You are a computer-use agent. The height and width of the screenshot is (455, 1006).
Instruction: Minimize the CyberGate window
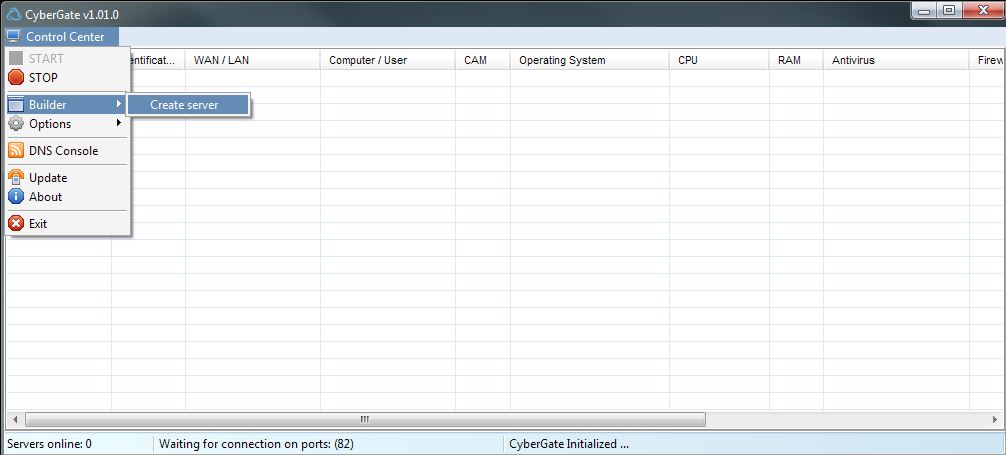click(925, 10)
